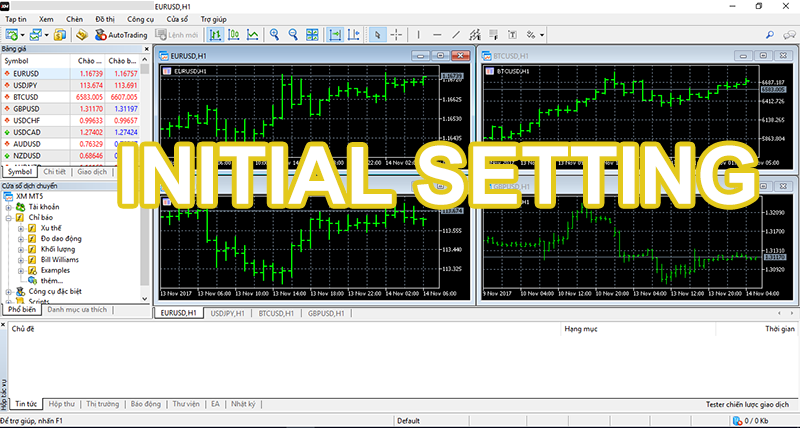The height and width of the screenshot is (428, 800).
Task: Click the Navigator scrollbar down arrow
Action: point(144,299)
